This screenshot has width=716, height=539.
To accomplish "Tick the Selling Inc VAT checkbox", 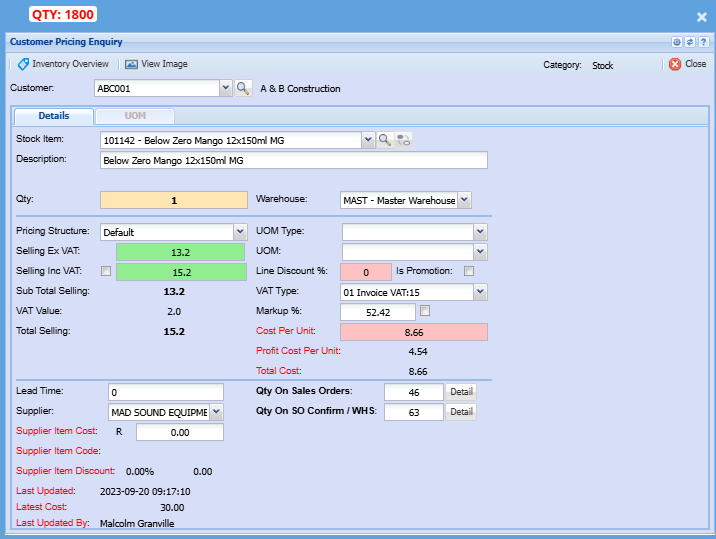I will click(x=106, y=271).
